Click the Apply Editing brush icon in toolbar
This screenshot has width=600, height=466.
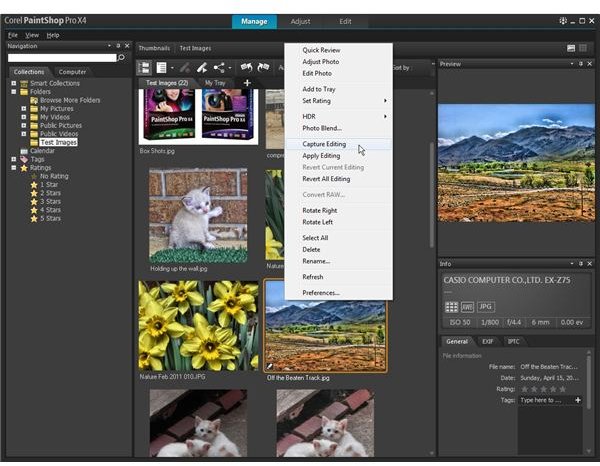pos(202,68)
